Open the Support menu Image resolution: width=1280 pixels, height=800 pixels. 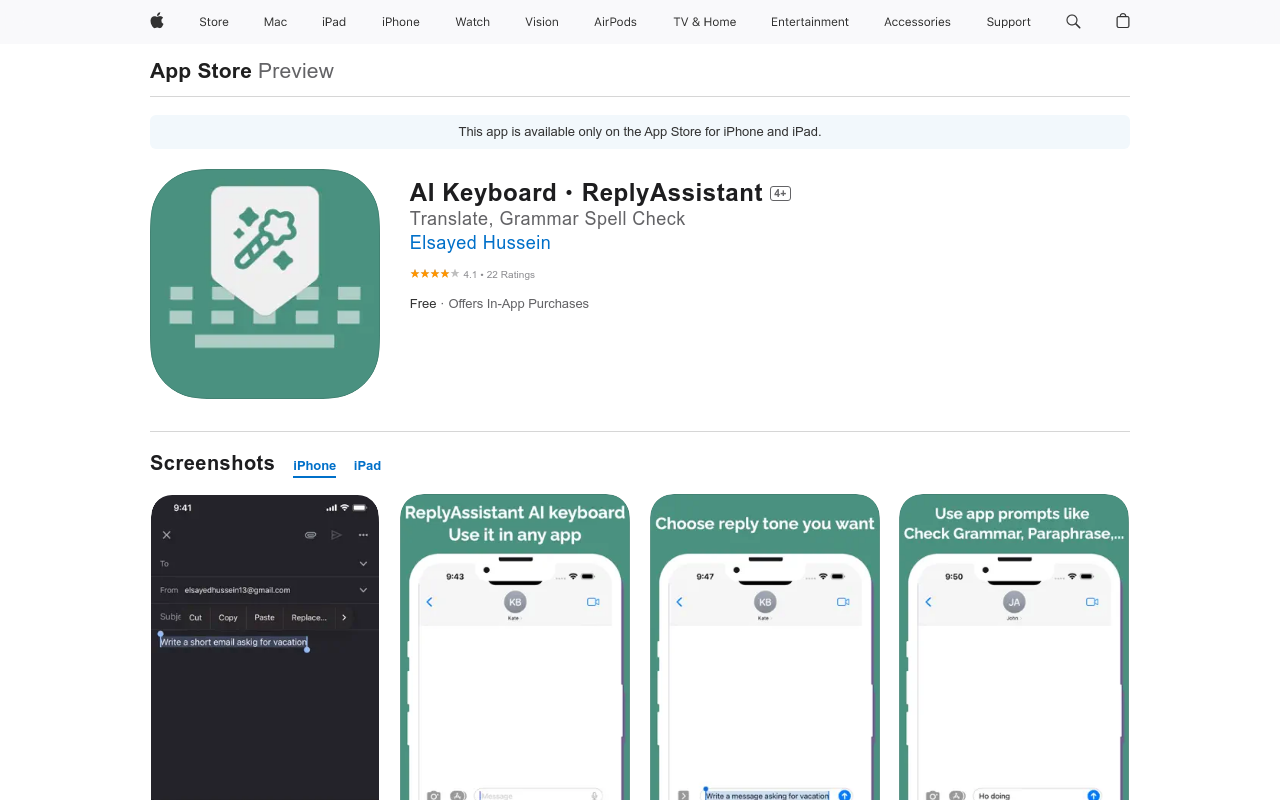[x=1008, y=22]
